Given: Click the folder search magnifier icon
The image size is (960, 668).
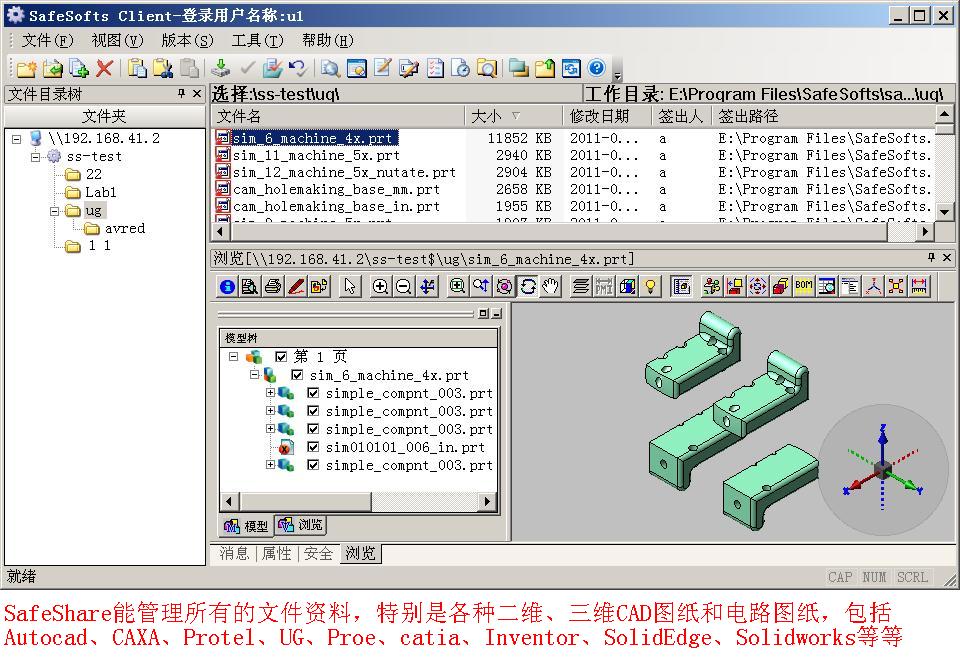Looking at the screenshot, I should click(487, 68).
